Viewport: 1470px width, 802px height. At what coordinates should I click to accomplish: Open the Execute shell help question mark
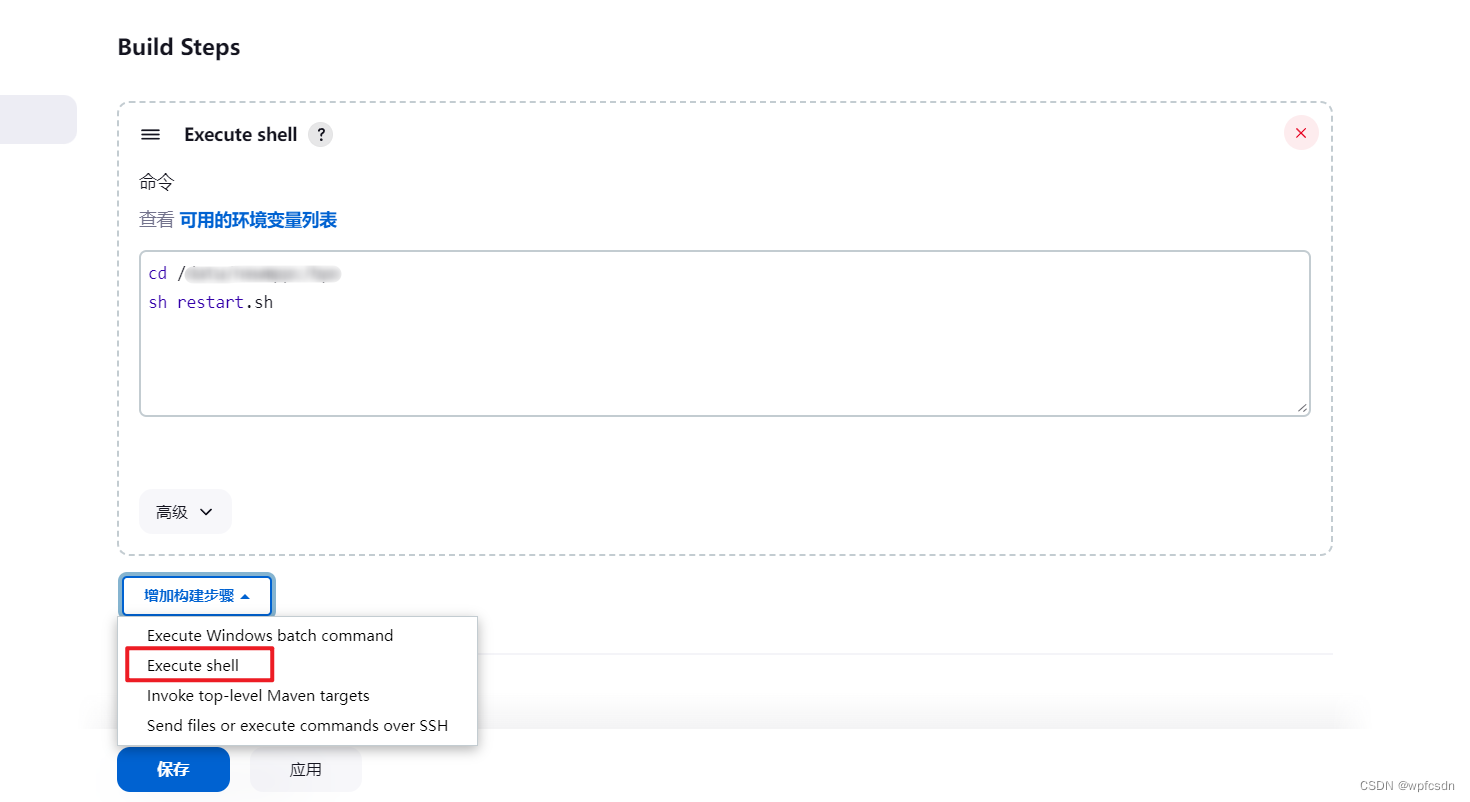coord(320,134)
